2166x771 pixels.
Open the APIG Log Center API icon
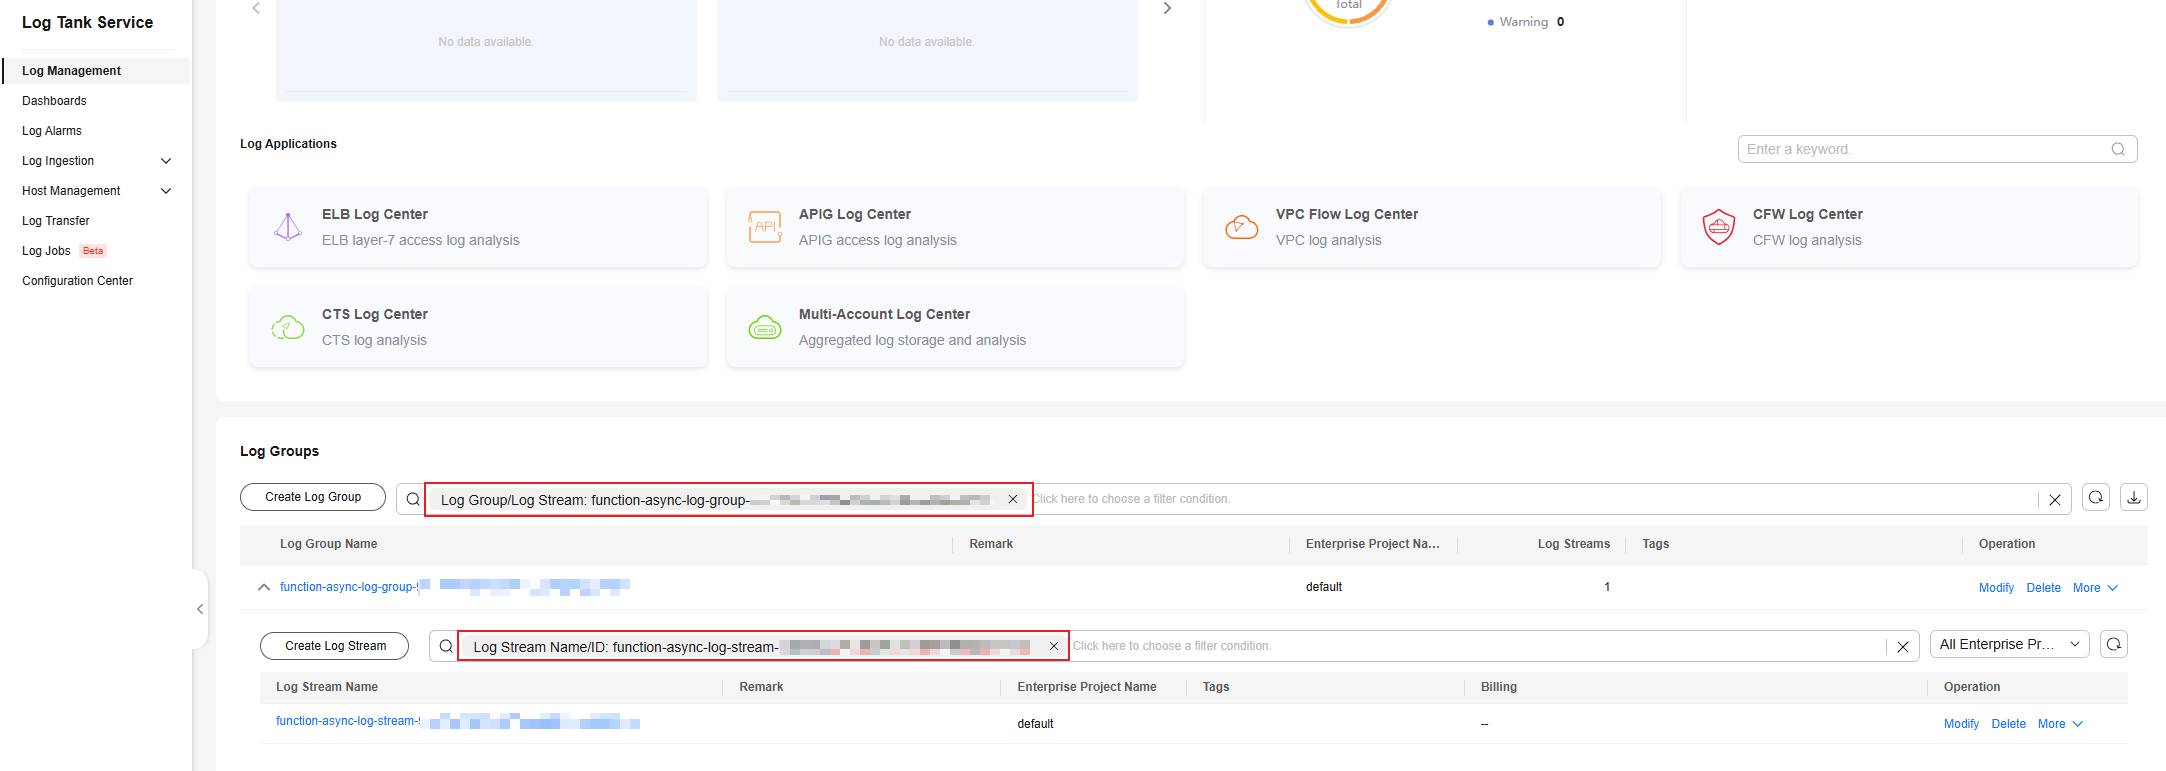(x=765, y=227)
